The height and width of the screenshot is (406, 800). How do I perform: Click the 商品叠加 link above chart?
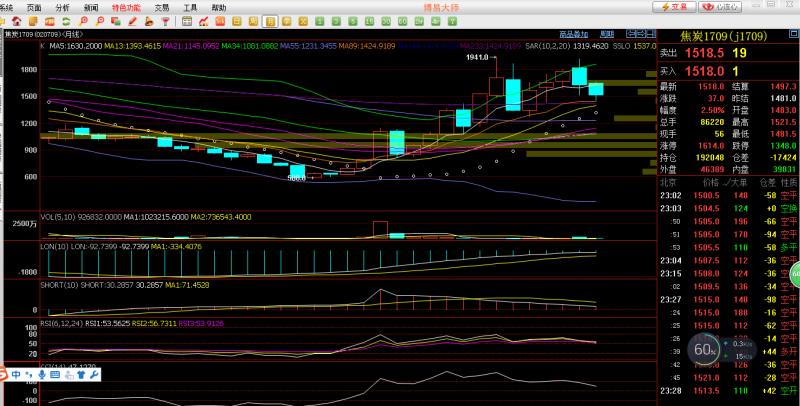(x=573, y=34)
